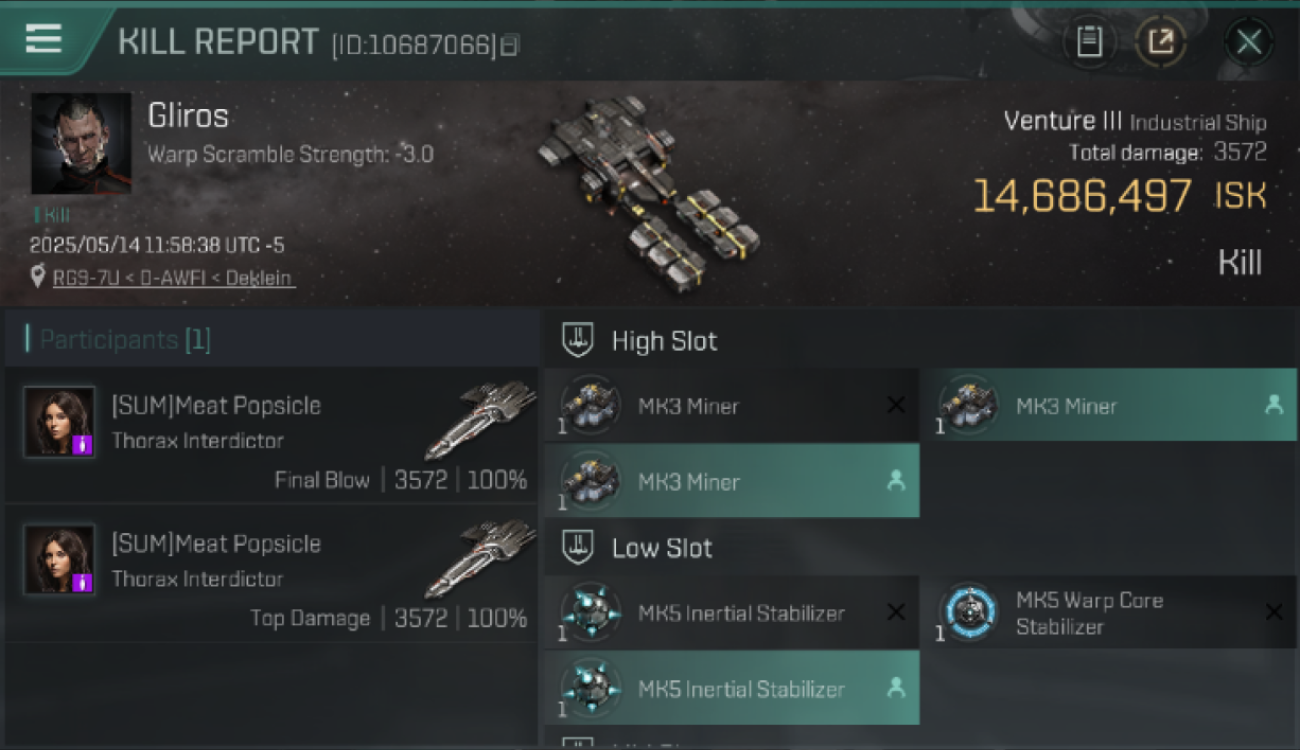Open Meat Popsicle Final Blow portrait
Viewport: 1300px width, 750px height.
click(x=60, y=422)
